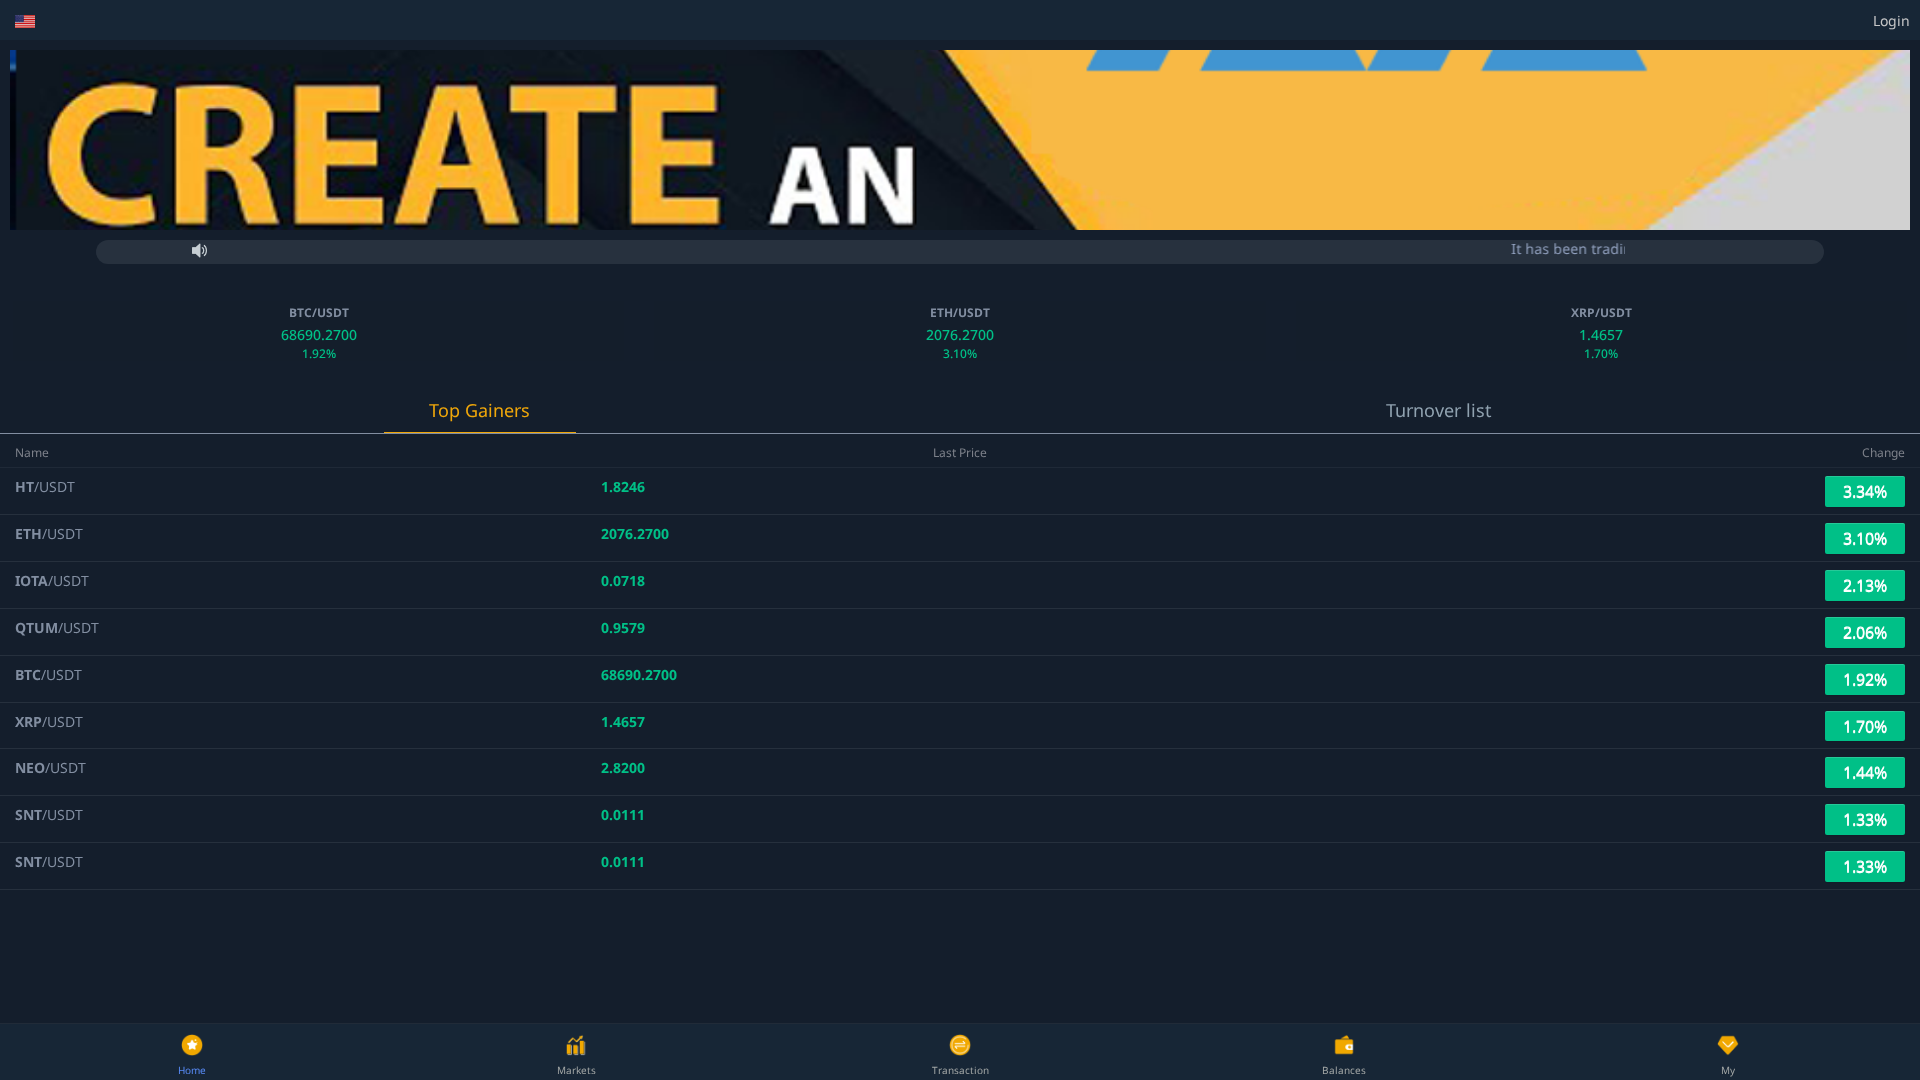Image resolution: width=1920 pixels, height=1080 pixels.
Task: Click the 1.70% change badge for XRP/USDT
Action: pyautogui.click(x=1864, y=726)
